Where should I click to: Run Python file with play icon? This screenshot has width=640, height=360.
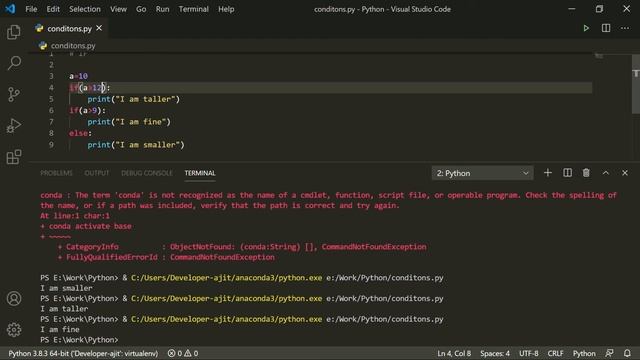(586, 28)
